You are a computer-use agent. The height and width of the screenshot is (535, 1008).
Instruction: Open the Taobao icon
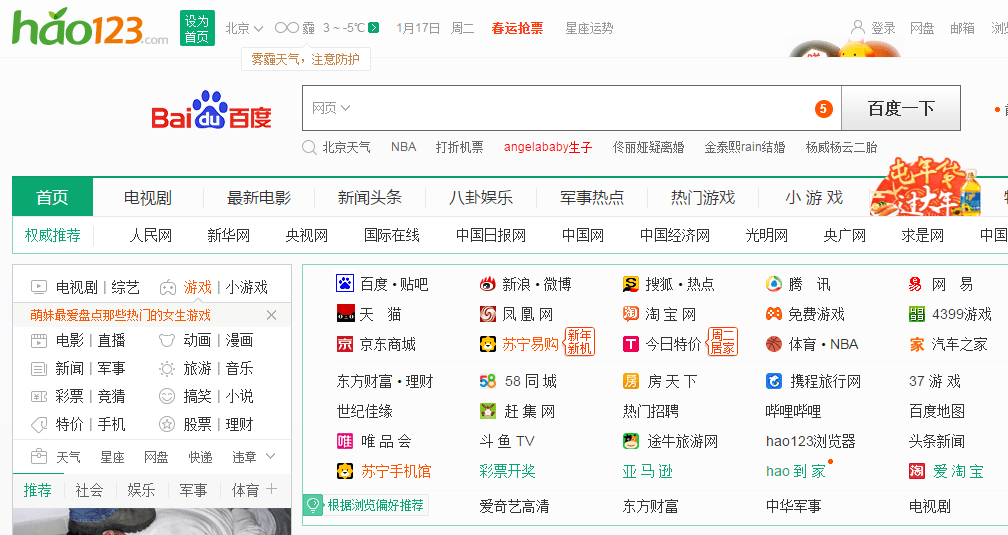[631, 314]
